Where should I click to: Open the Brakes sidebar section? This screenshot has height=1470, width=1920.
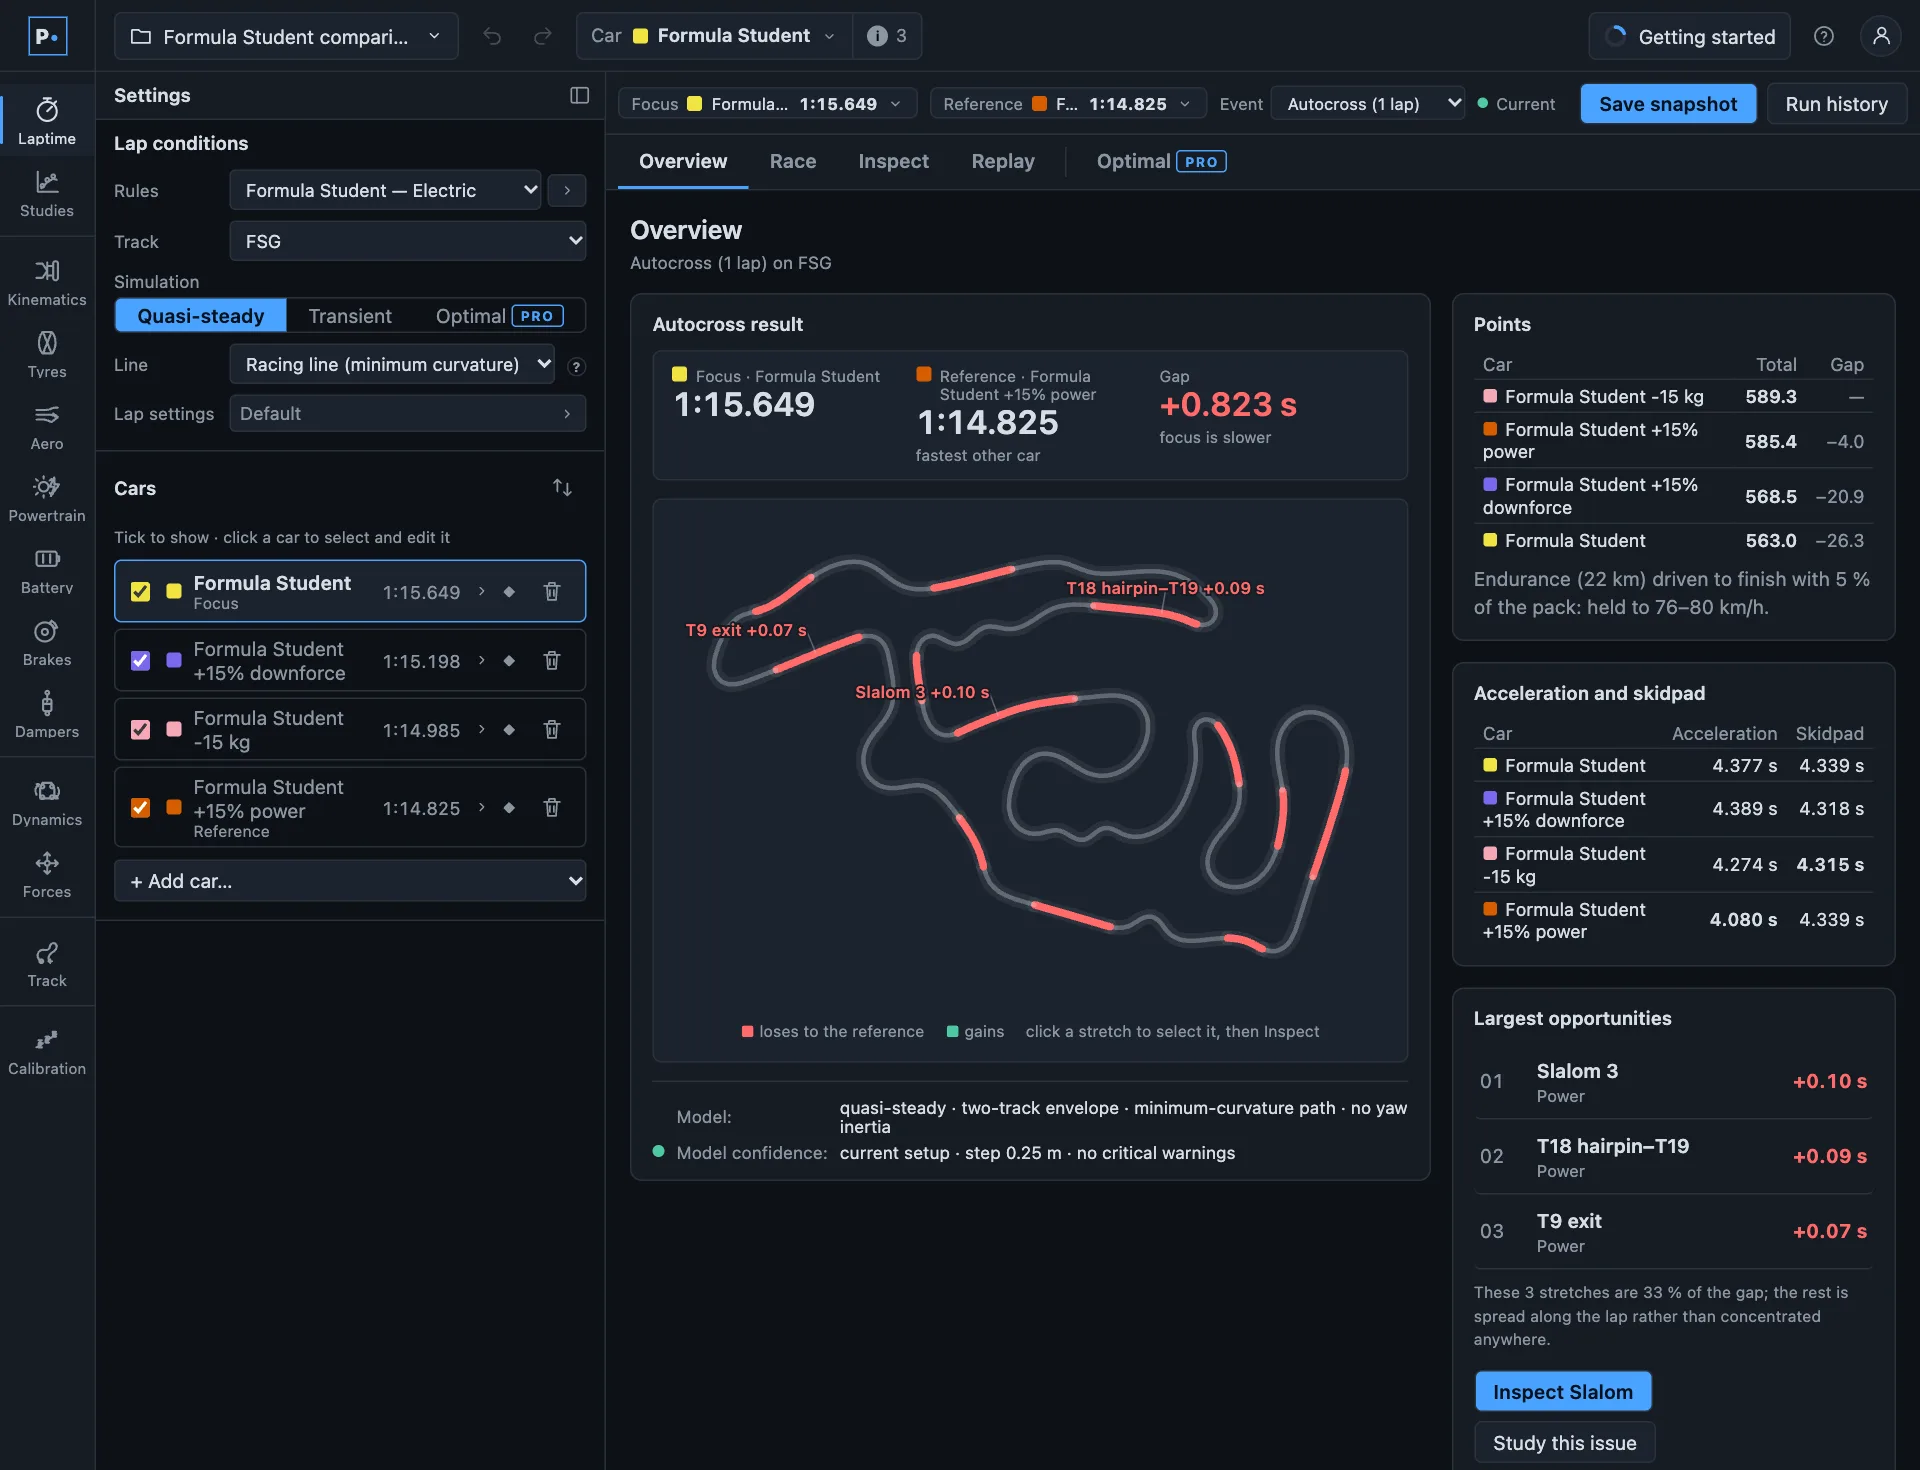click(47, 643)
